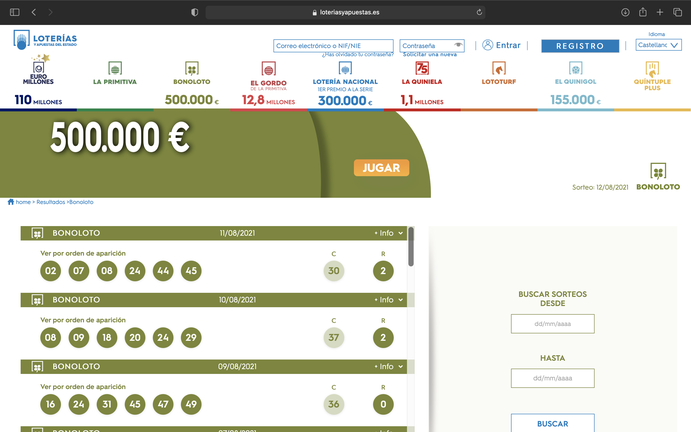The width and height of the screenshot is (691, 432).
Task: Click the El Gordo 12,8 millones jackpot
Action: (x=268, y=100)
